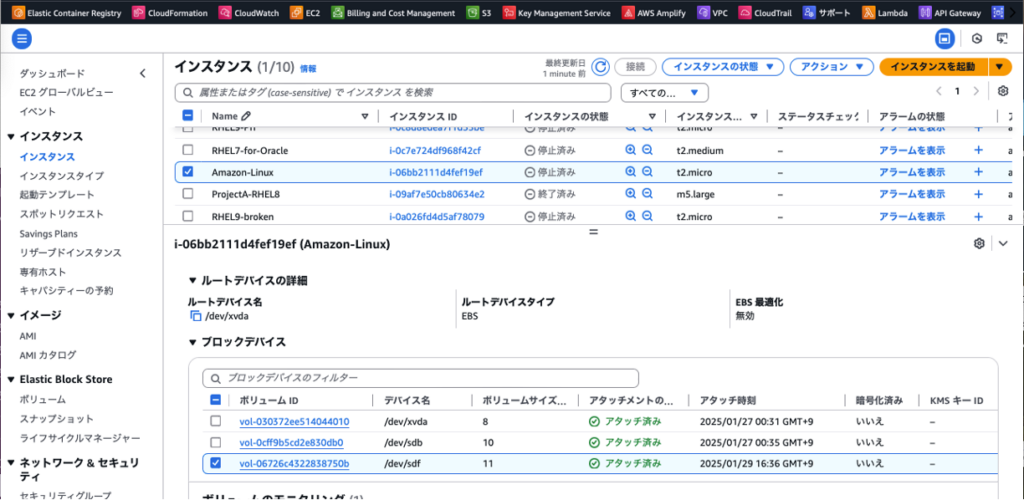Image resolution: width=1024 pixels, height=500 pixels.
Task: Open AMI カタログ in sidebar
Action: point(48,355)
